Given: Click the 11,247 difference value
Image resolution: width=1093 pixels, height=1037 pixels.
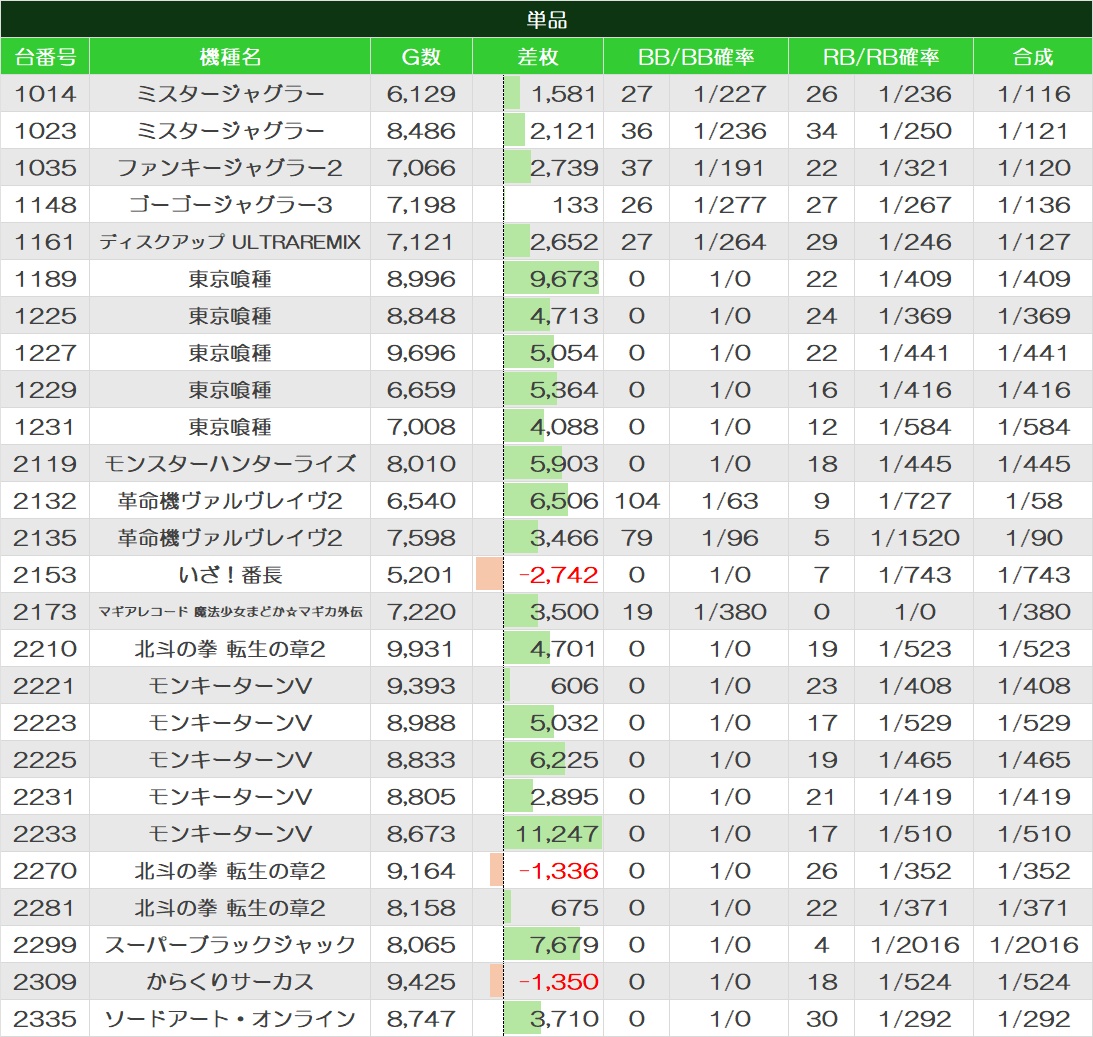Looking at the screenshot, I should tap(557, 834).
